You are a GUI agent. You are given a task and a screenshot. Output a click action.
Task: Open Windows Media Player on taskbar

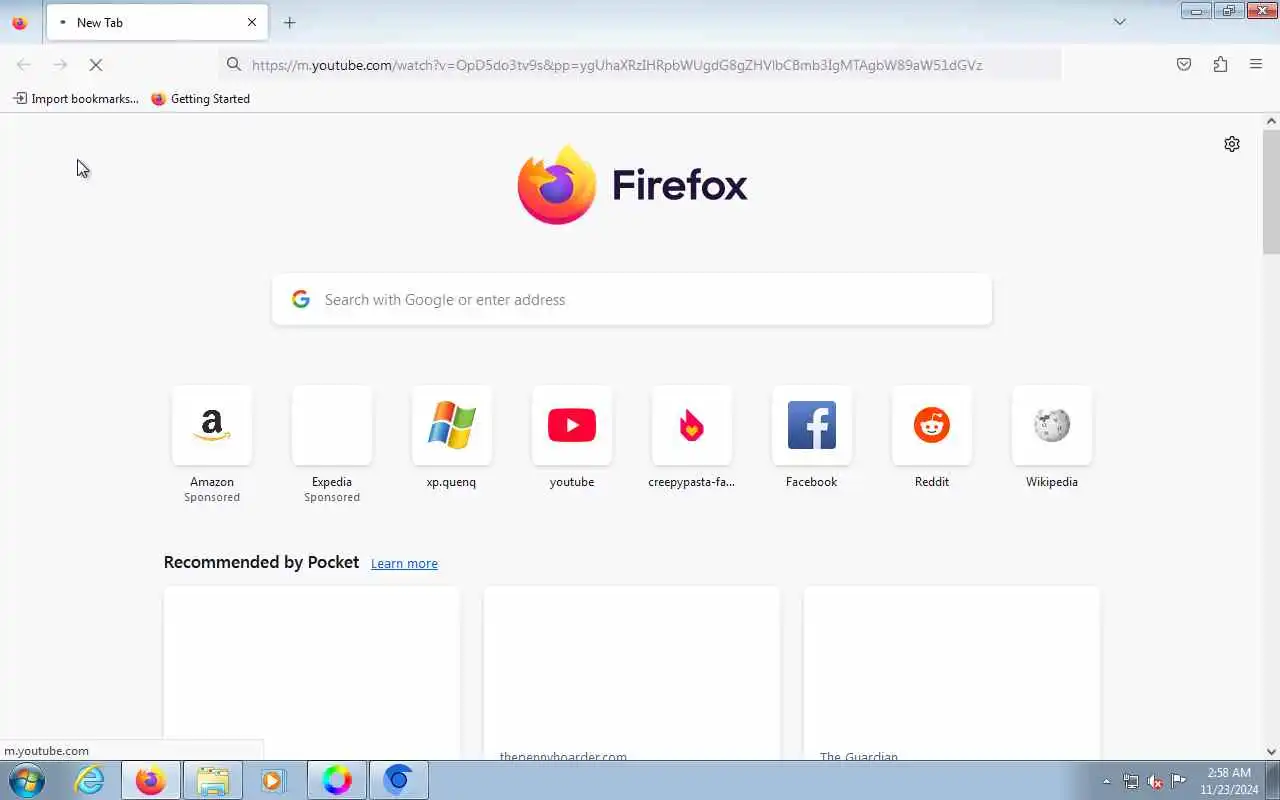pyautogui.click(x=273, y=780)
